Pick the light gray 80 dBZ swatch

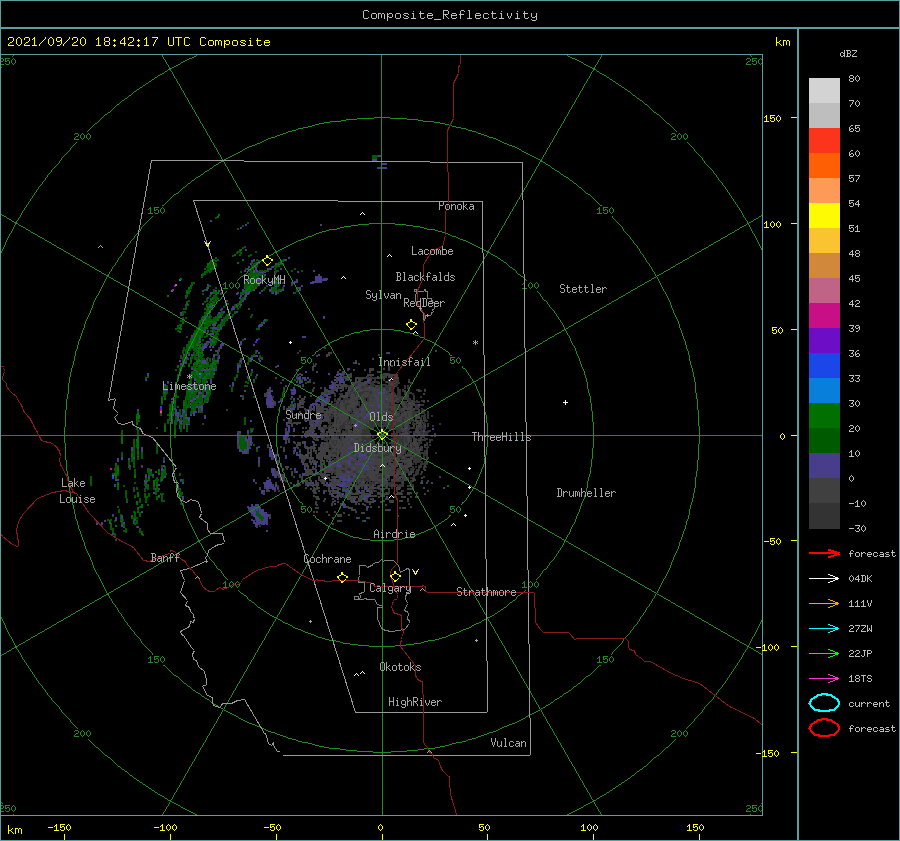click(824, 90)
